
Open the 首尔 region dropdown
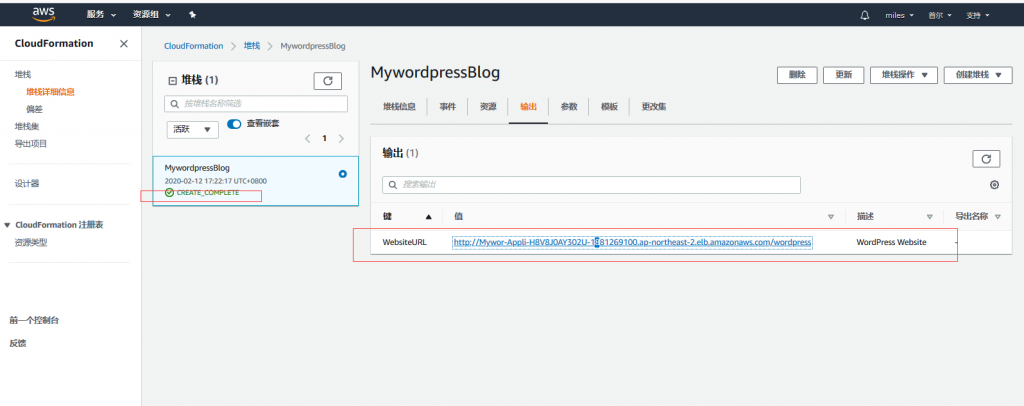point(940,15)
